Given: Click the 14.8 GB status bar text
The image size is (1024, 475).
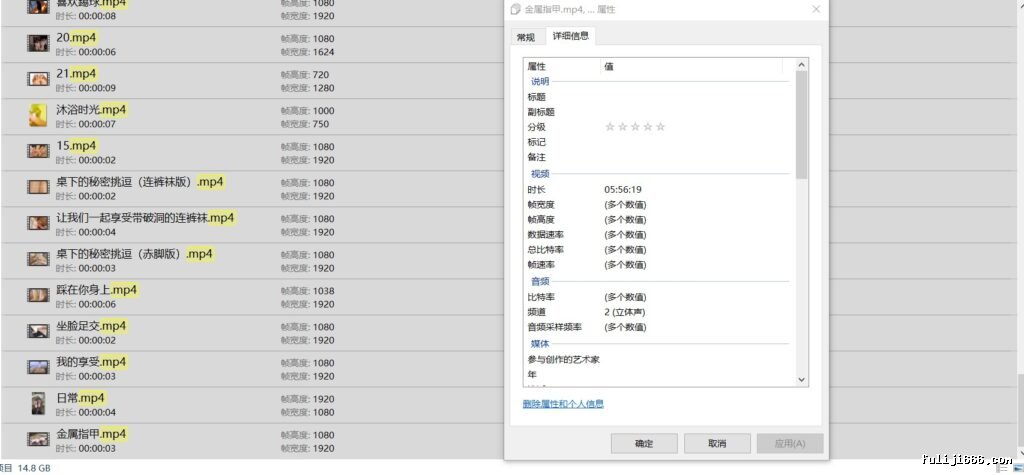Looking at the screenshot, I should coord(34,468).
